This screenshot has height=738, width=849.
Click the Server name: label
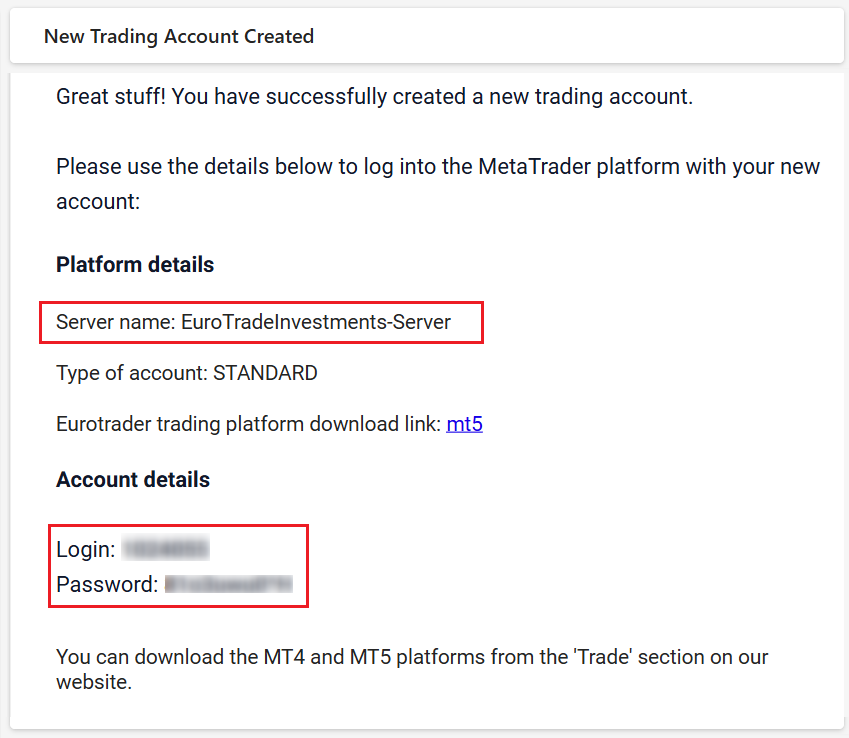(116, 322)
